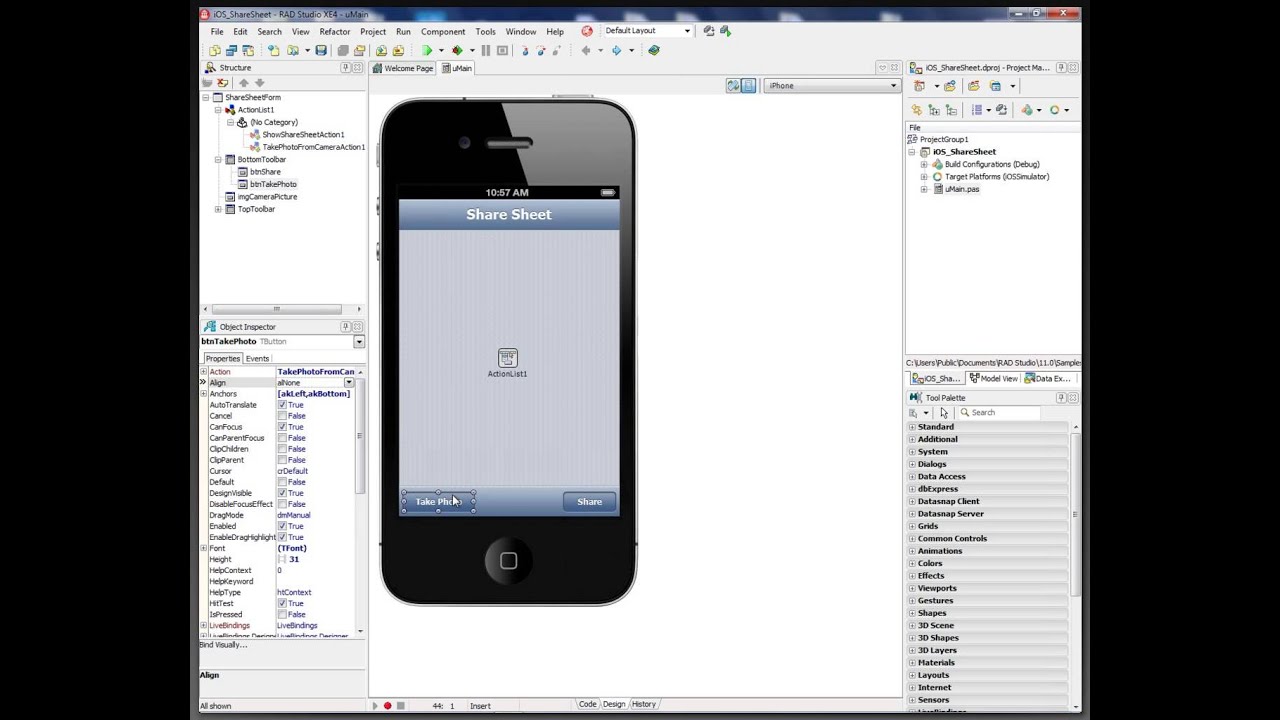Click the Take Photo button on the form
The height and width of the screenshot is (720, 1280).
click(x=438, y=502)
